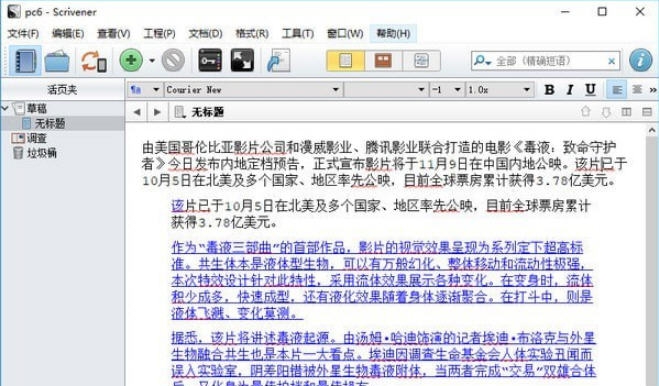This screenshot has width=659, height=386.
Task: Select the 草稿 binder item
Action: [x=37, y=108]
